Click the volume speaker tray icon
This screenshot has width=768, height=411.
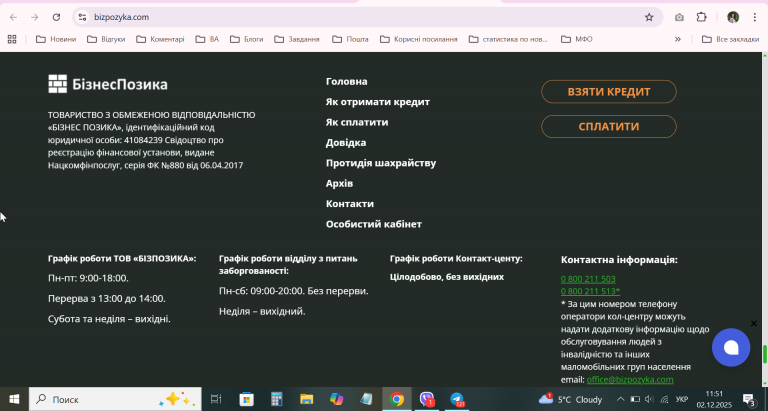pos(649,399)
